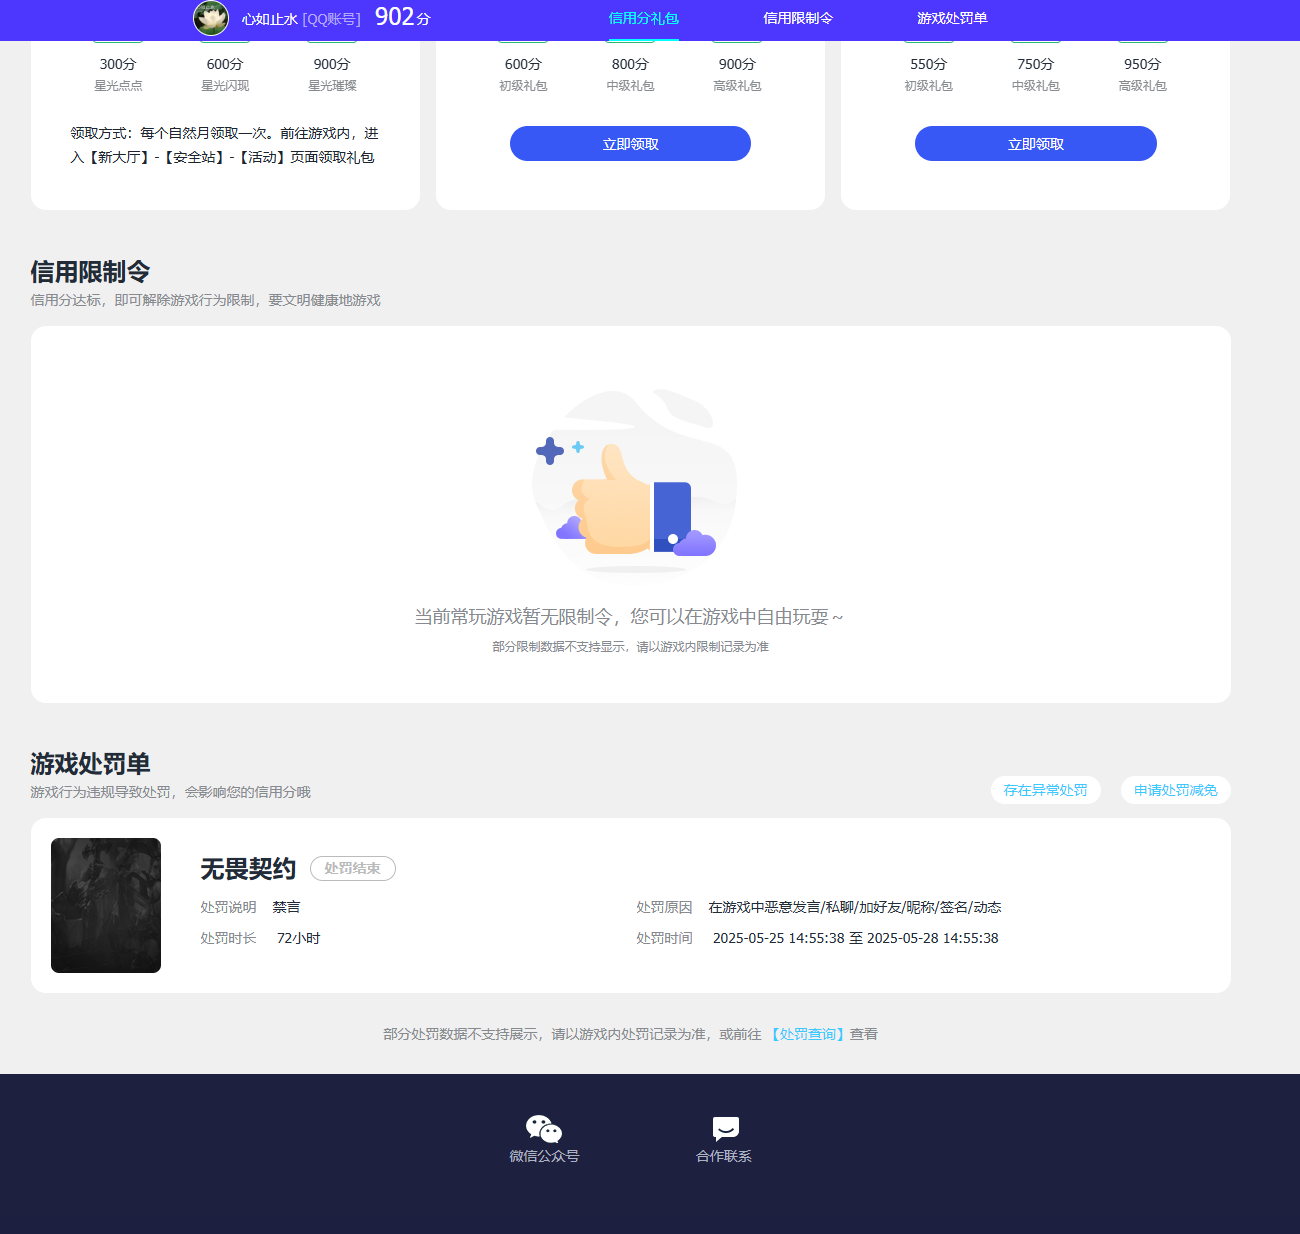Open the 【处罚查询】 link
The width and height of the screenshot is (1300, 1234).
tap(807, 1034)
